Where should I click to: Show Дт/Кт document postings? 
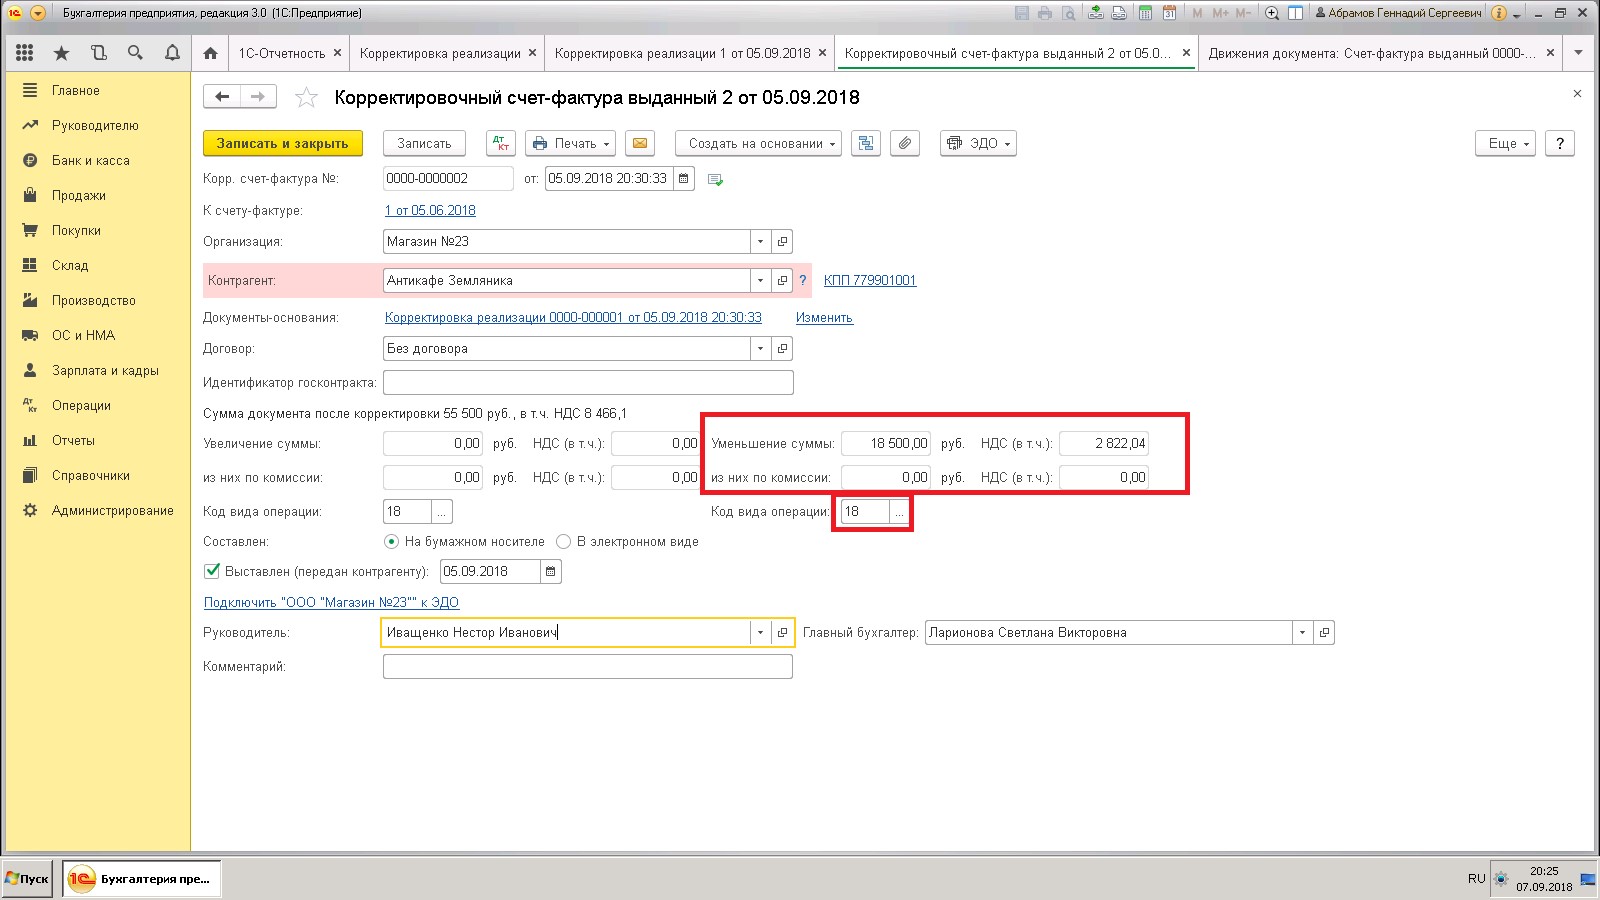click(x=501, y=143)
